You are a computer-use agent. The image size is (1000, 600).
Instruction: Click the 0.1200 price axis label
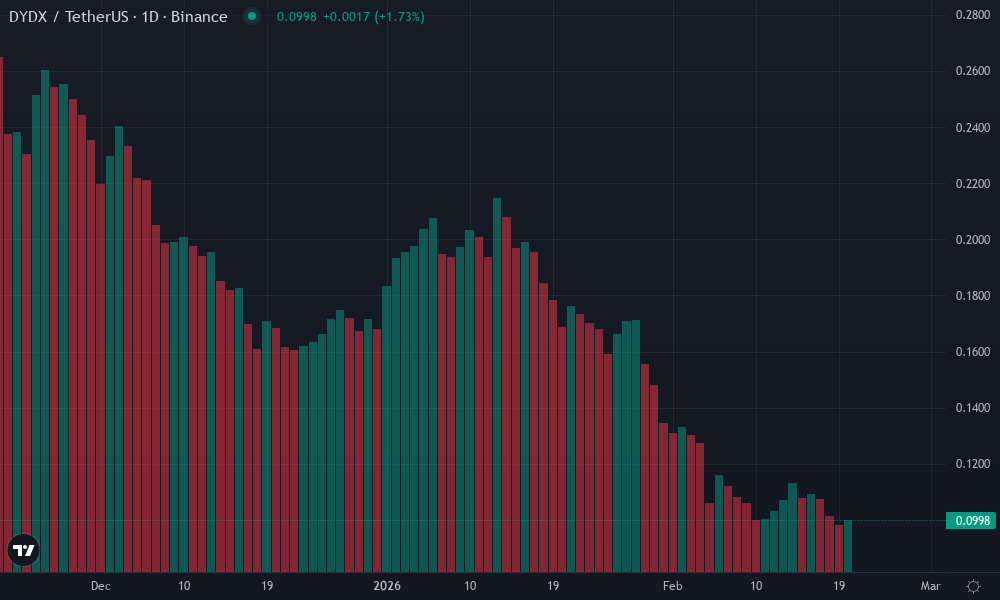pos(973,464)
